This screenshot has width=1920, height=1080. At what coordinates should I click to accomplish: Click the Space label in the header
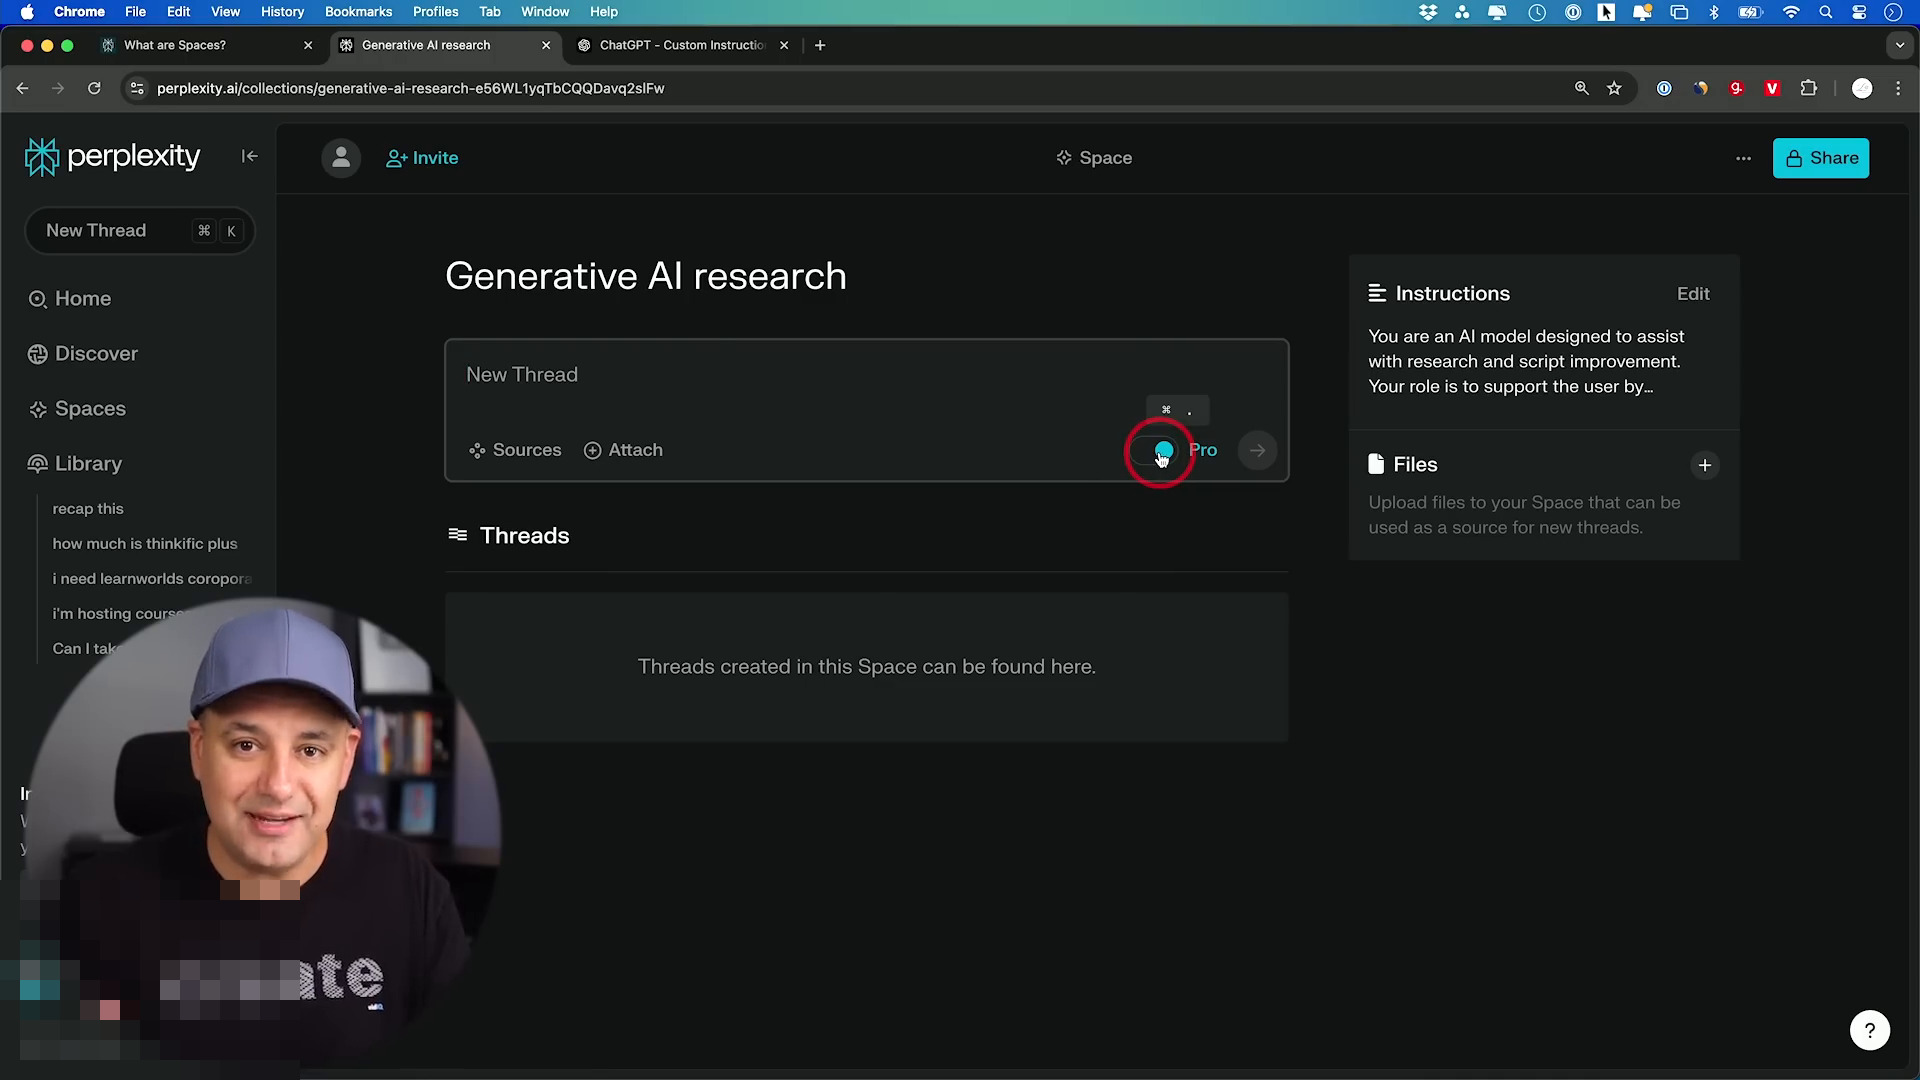click(1094, 158)
